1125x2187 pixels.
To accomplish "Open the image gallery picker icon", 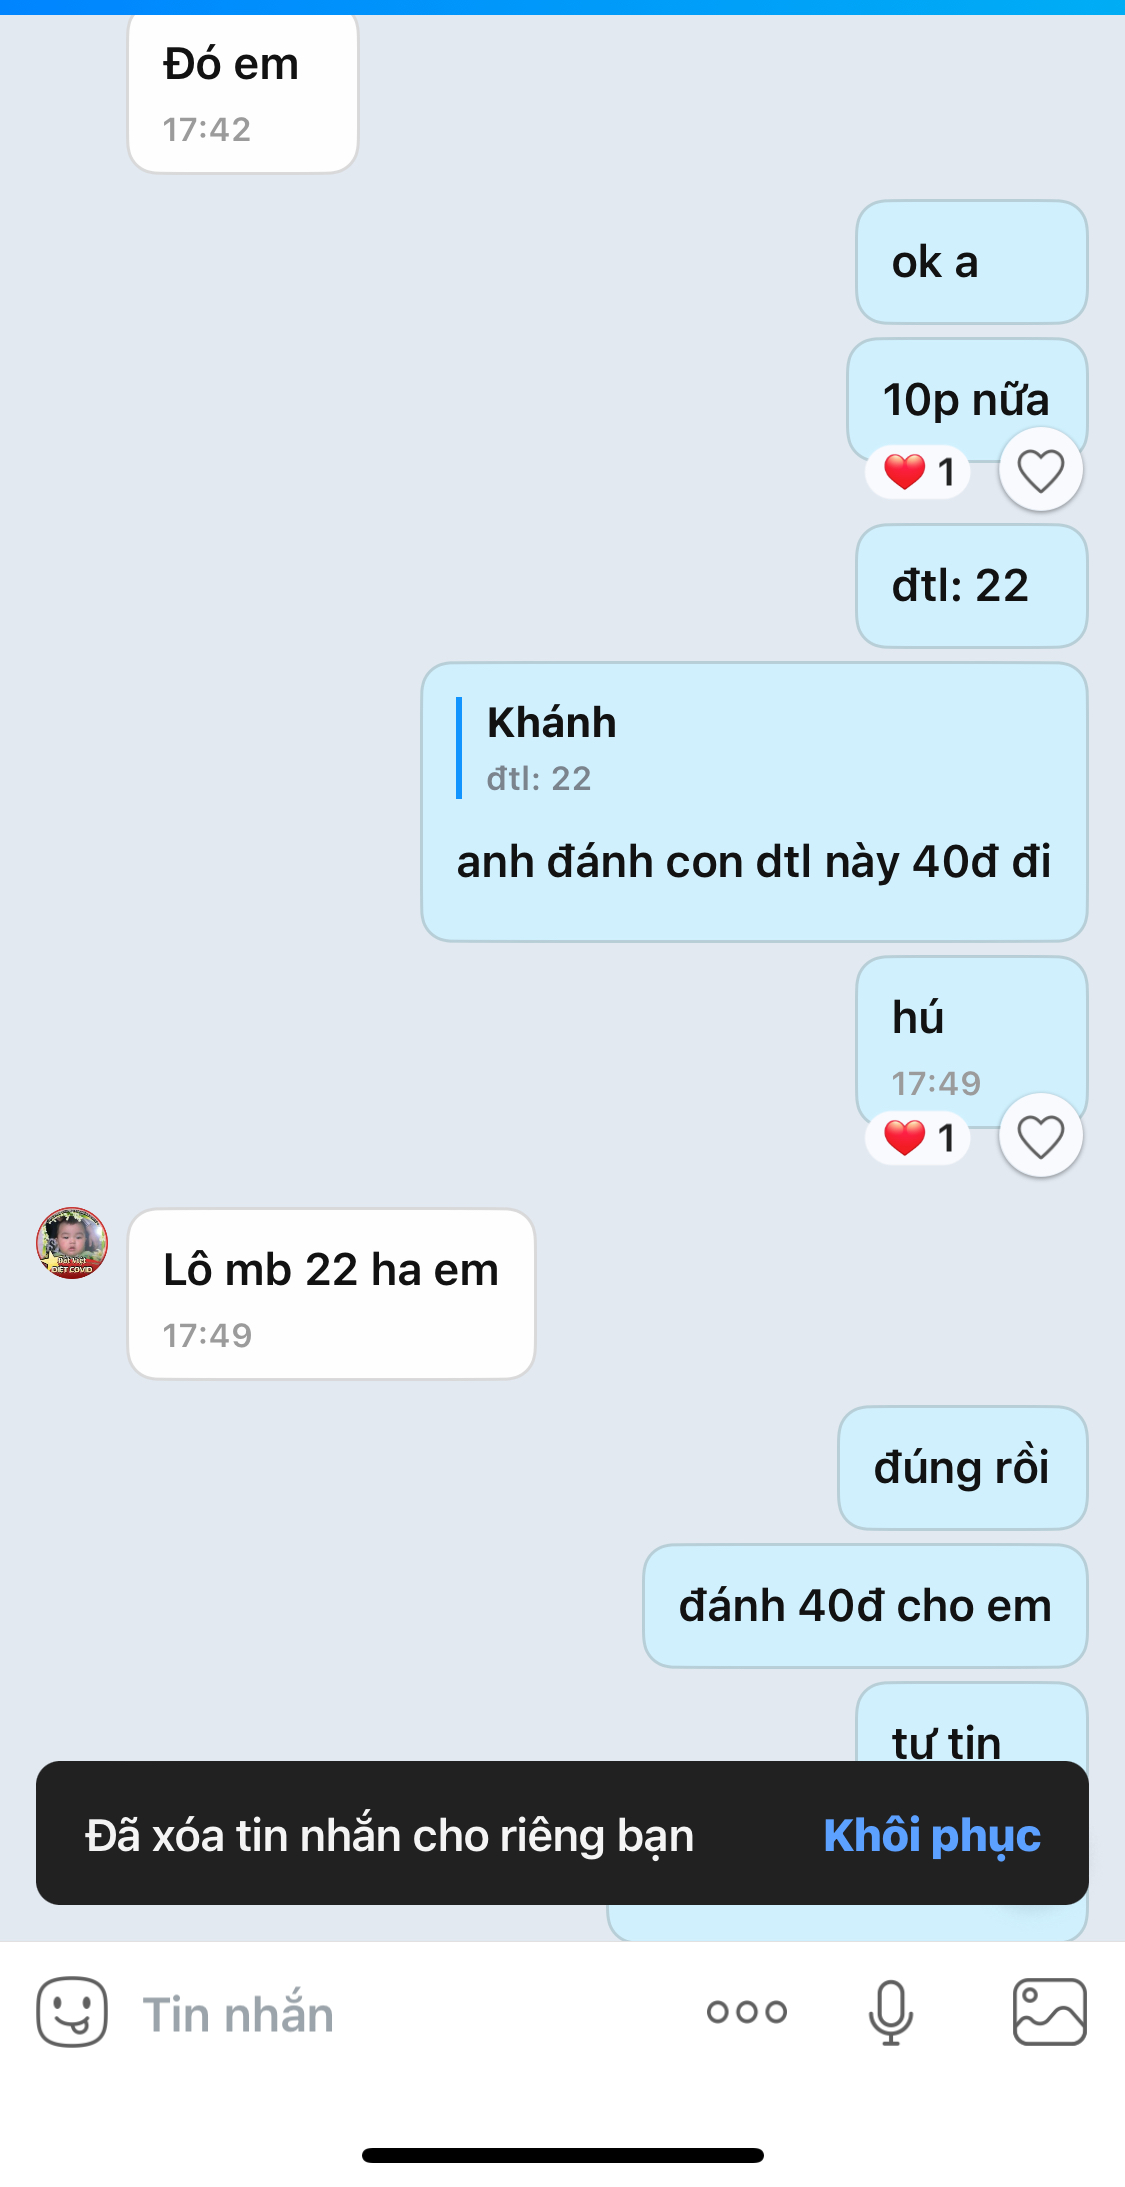I will (x=1050, y=2012).
